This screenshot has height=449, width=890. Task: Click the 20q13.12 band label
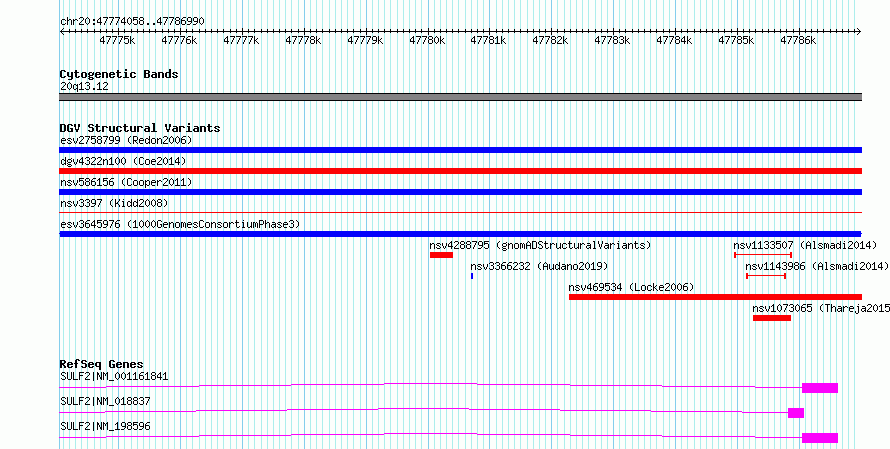pos(84,86)
